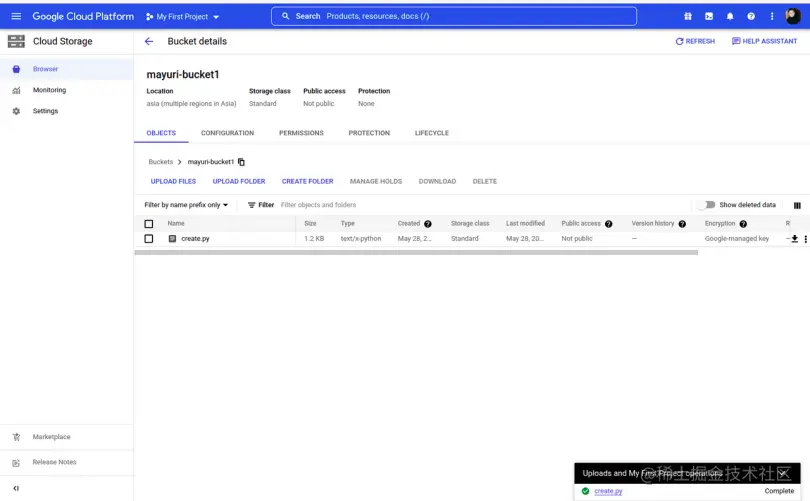The height and width of the screenshot is (501, 810).
Task: Switch to the PERMISSIONS tab
Action: (301, 133)
